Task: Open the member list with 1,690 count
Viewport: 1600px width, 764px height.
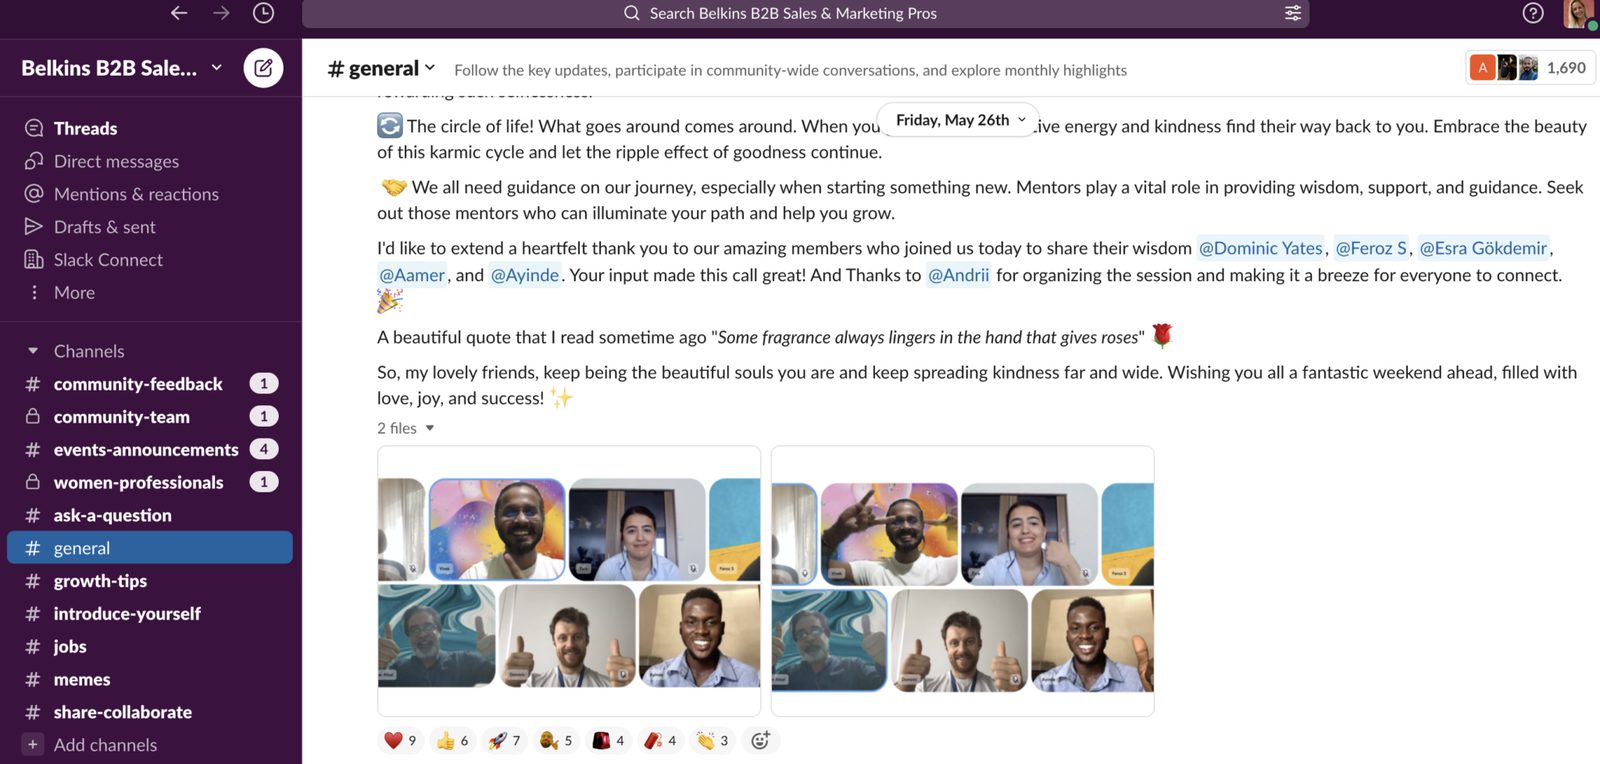Action: [1529, 68]
